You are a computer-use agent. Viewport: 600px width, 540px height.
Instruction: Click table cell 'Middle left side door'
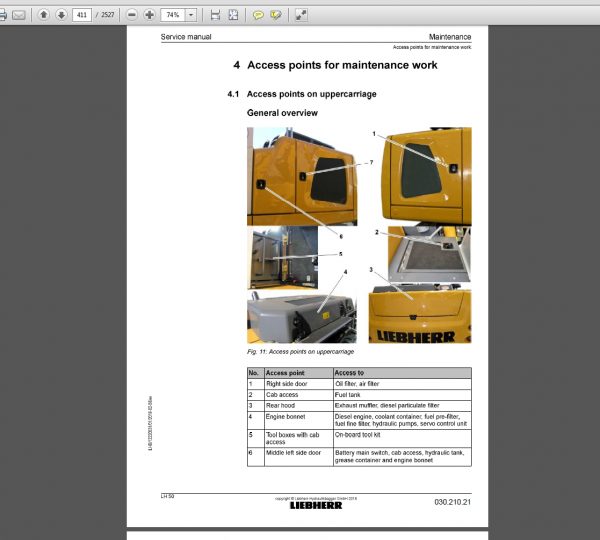click(298, 457)
